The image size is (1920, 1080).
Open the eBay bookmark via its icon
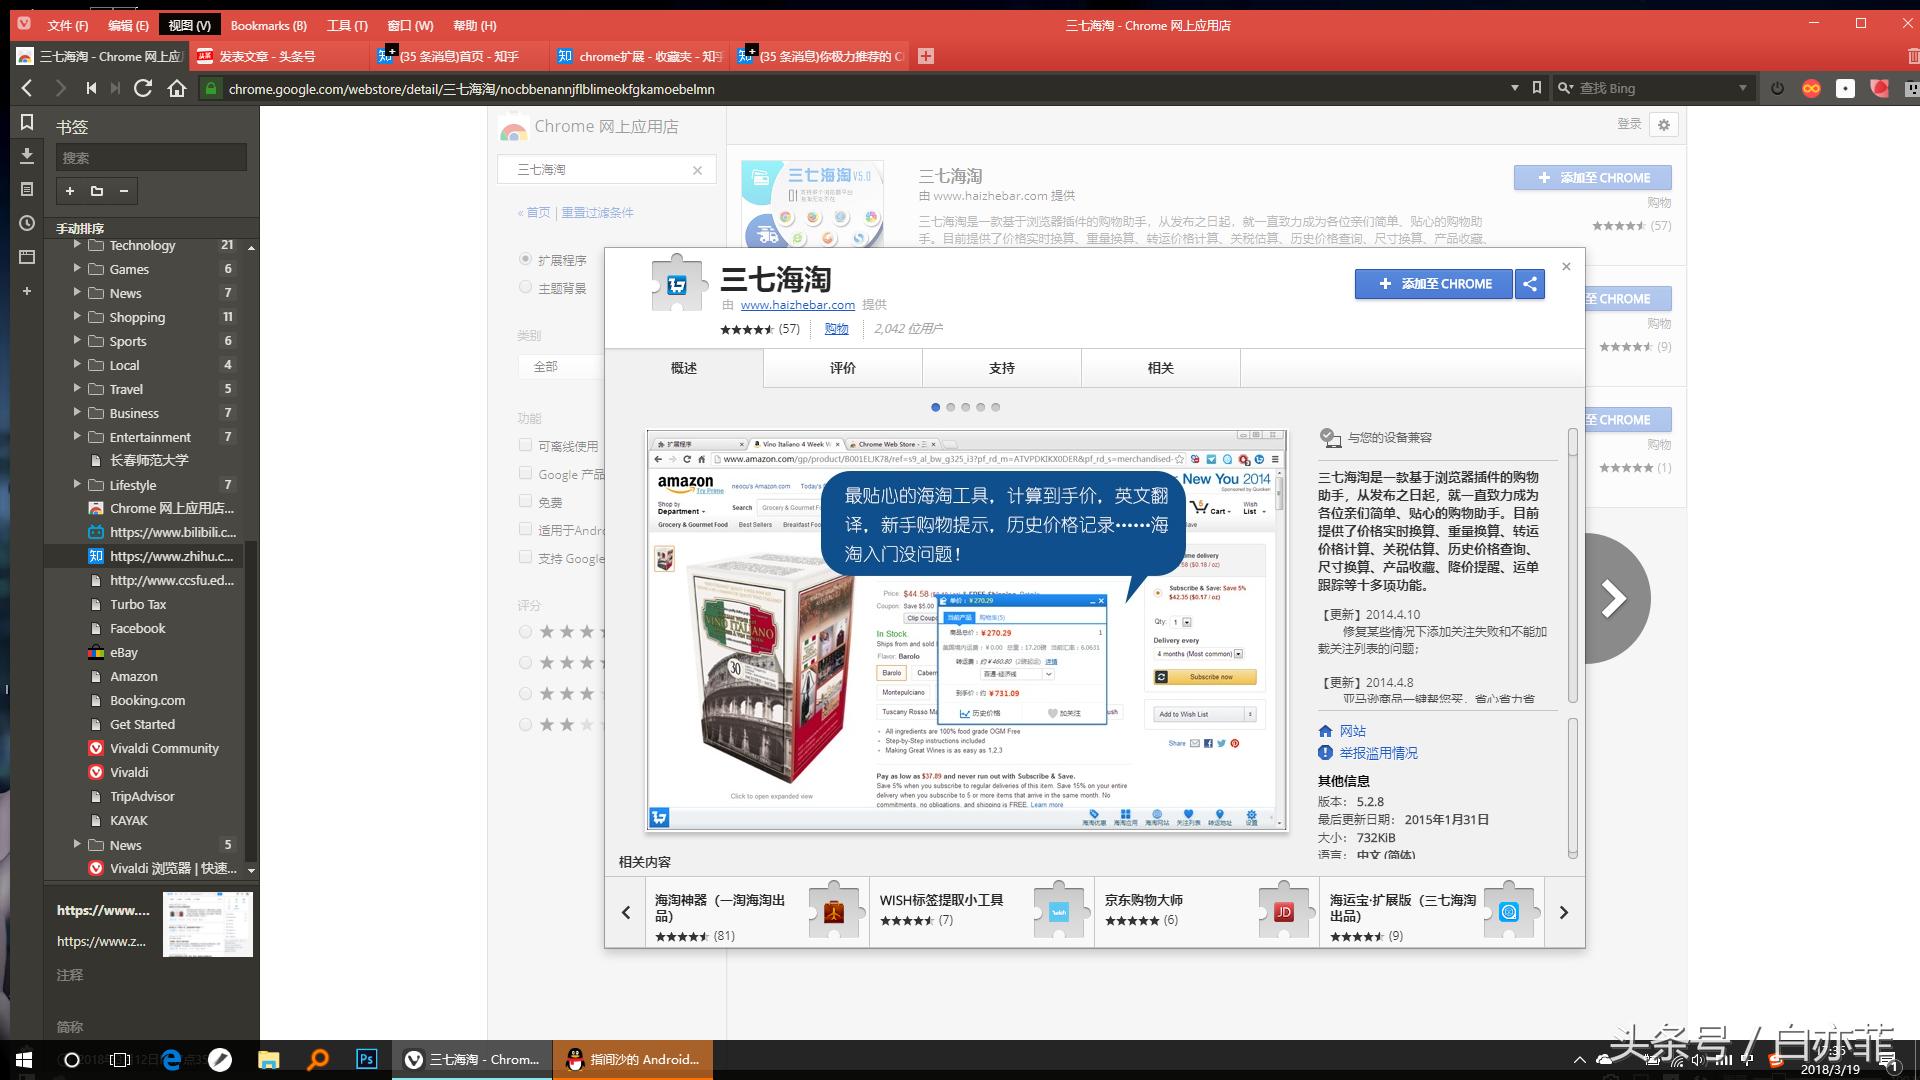(x=97, y=652)
